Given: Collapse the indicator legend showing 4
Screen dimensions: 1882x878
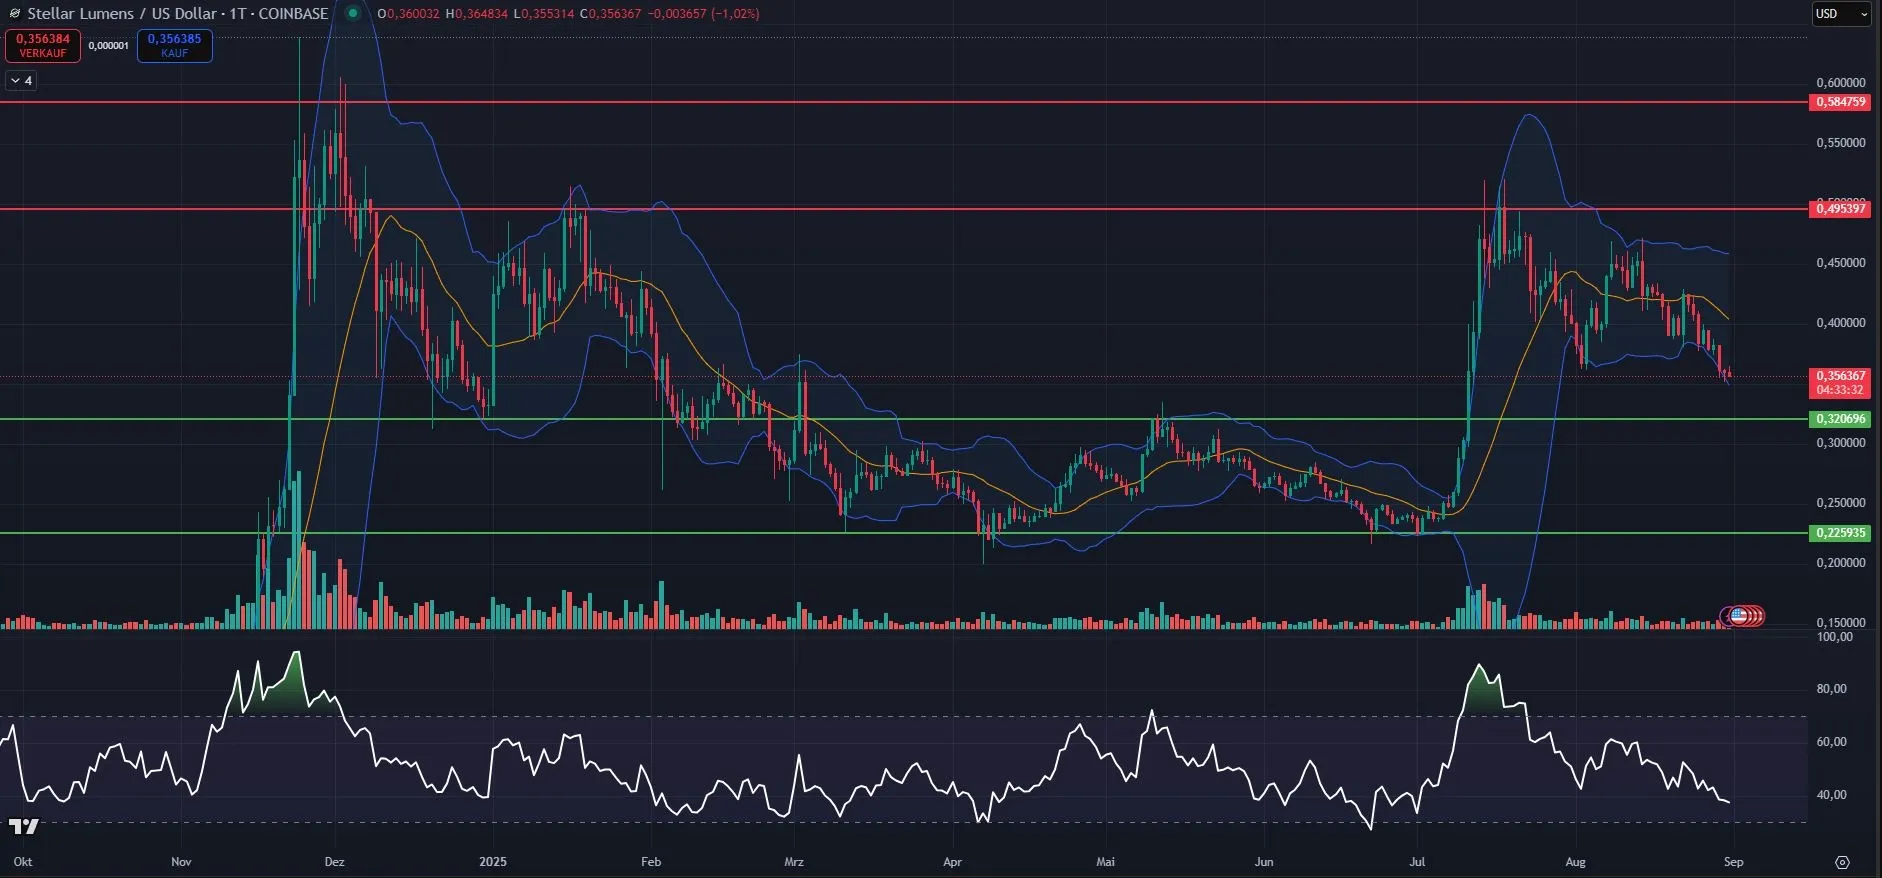Looking at the screenshot, I should point(21,81).
